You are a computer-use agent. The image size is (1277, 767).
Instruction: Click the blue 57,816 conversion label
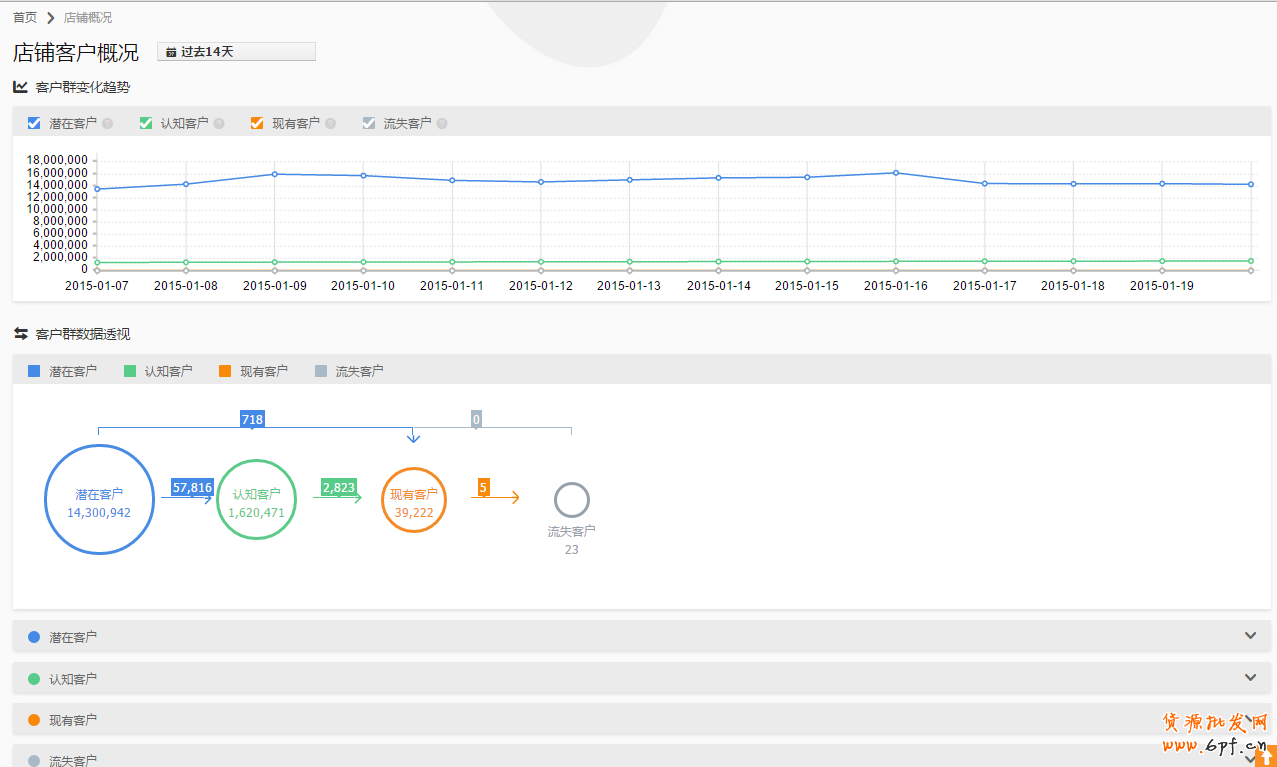[x=192, y=487]
